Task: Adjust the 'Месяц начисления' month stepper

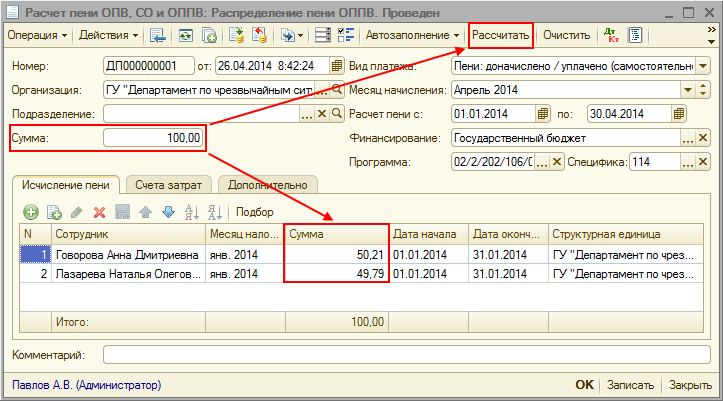Action: click(702, 89)
